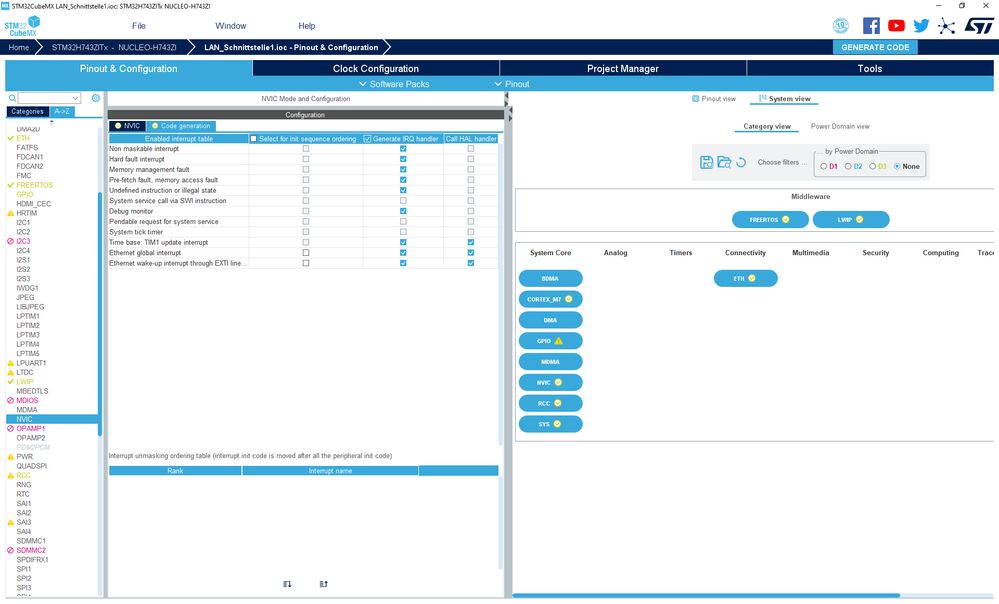Open the LWIP middleware chip
The height and width of the screenshot is (604, 999).
coord(851,220)
